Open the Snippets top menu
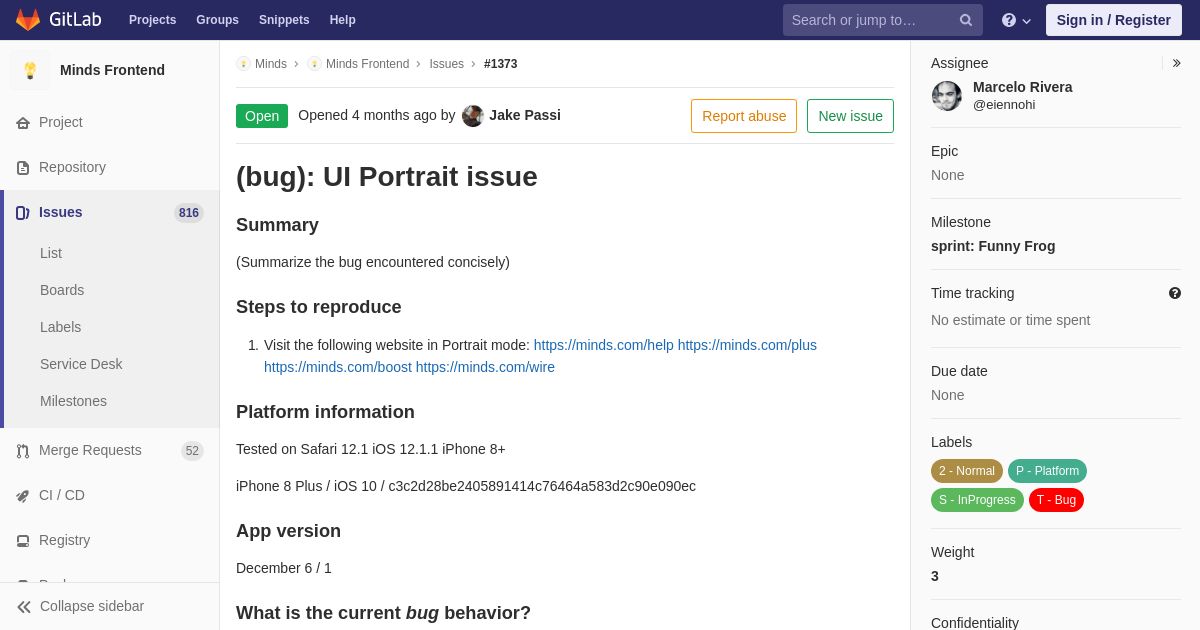 284,20
